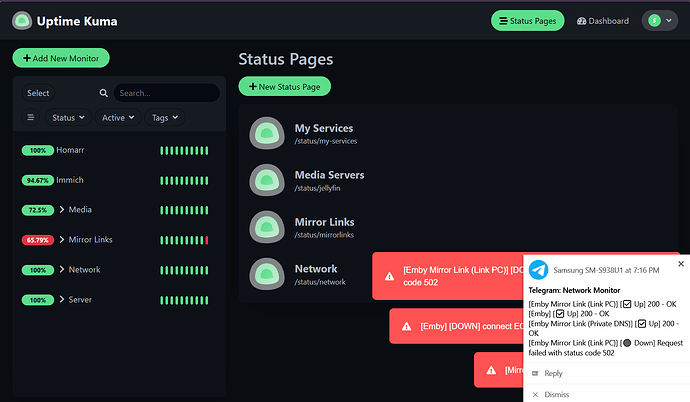
Task: Open the Active filter dropdown
Action: pos(118,118)
